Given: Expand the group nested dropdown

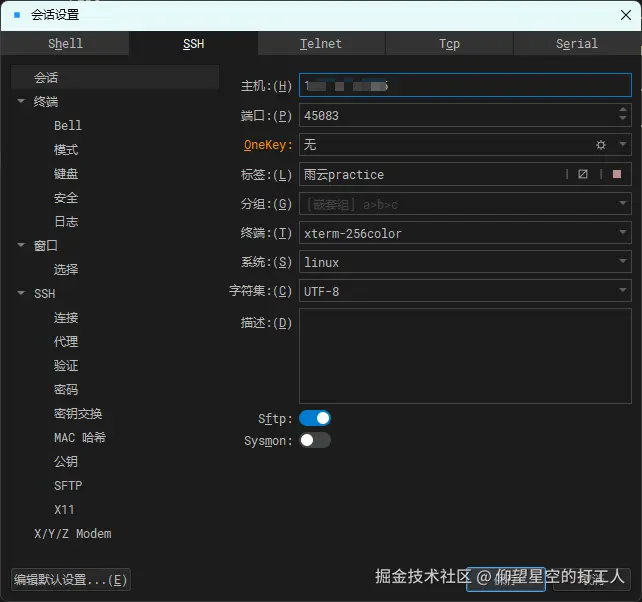Looking at the screenshot, I should click(622, 203).
